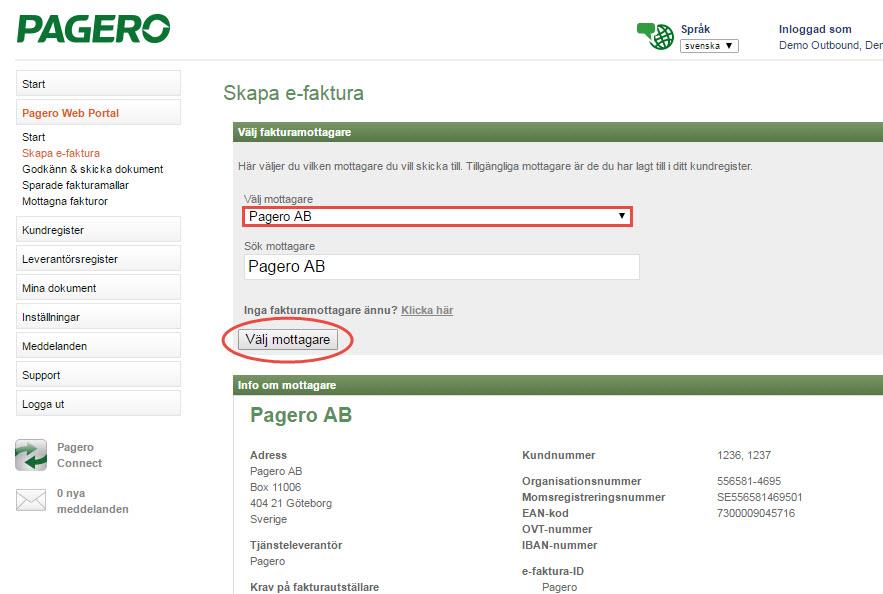Click the IBAN-nummer label
The width and height of the screenshot is (883, 594).
(x=560, y=545)
